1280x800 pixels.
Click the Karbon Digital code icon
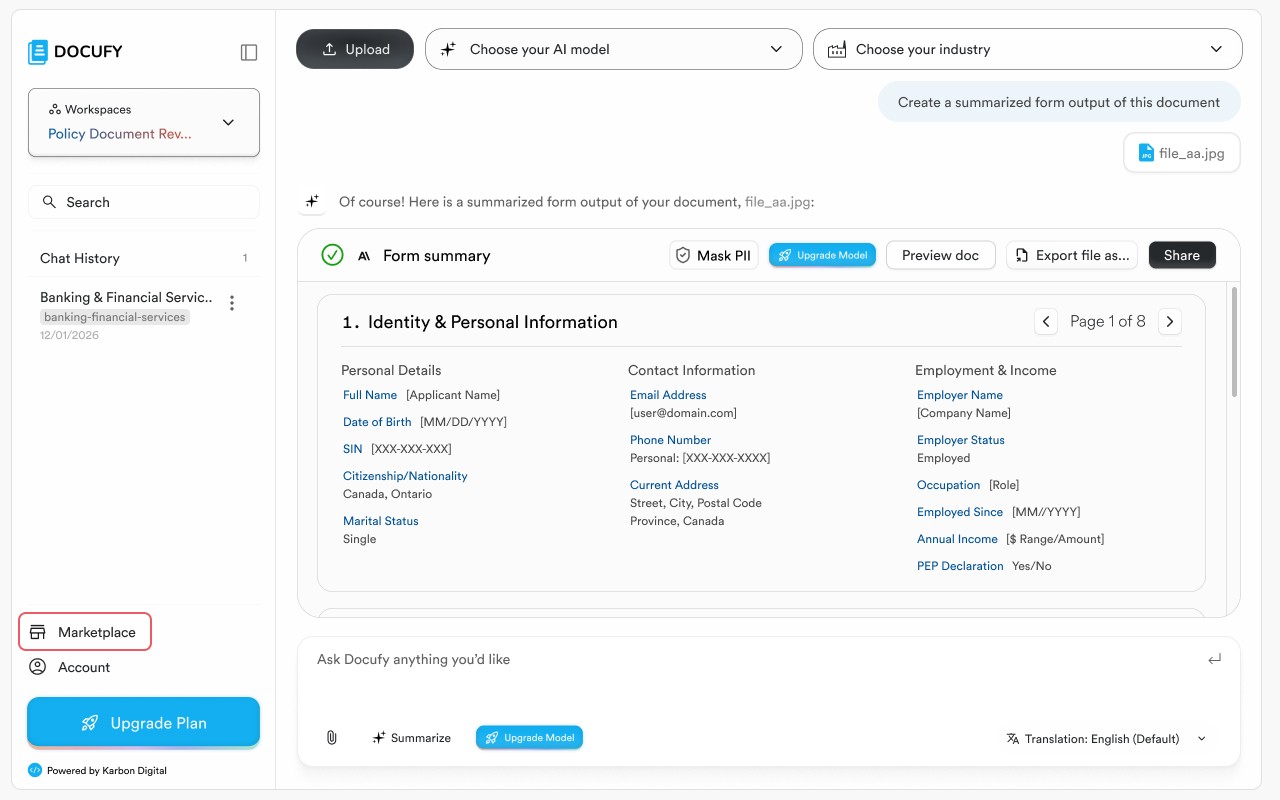pos(35,770)
